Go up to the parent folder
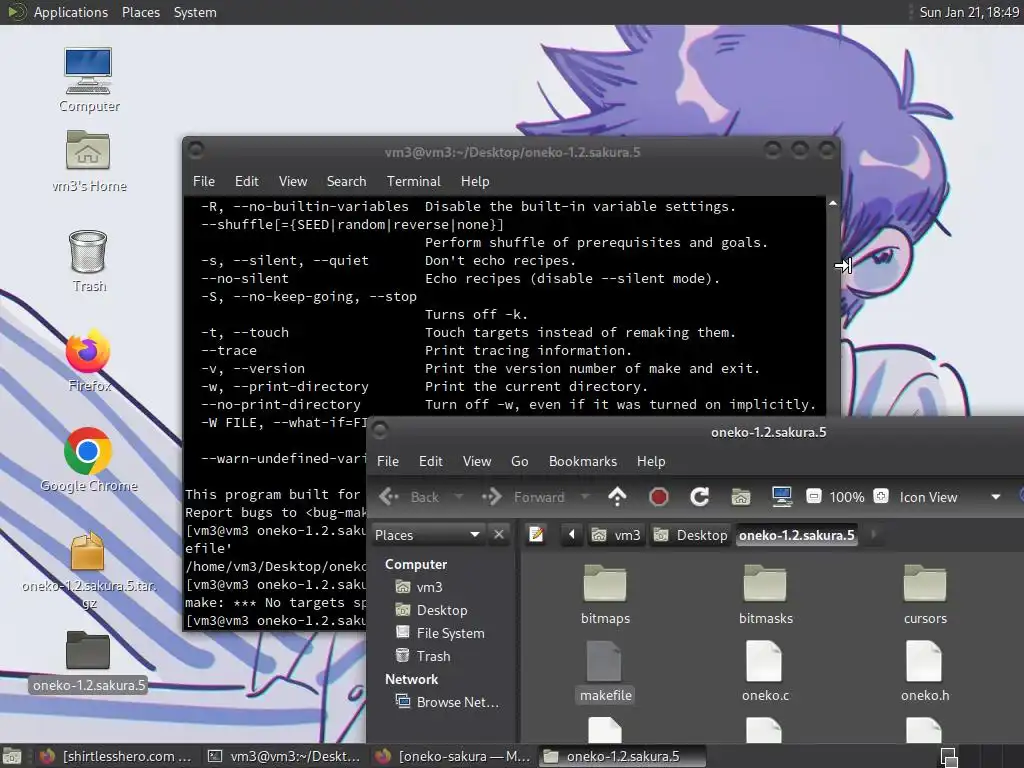 click(617, 497)
